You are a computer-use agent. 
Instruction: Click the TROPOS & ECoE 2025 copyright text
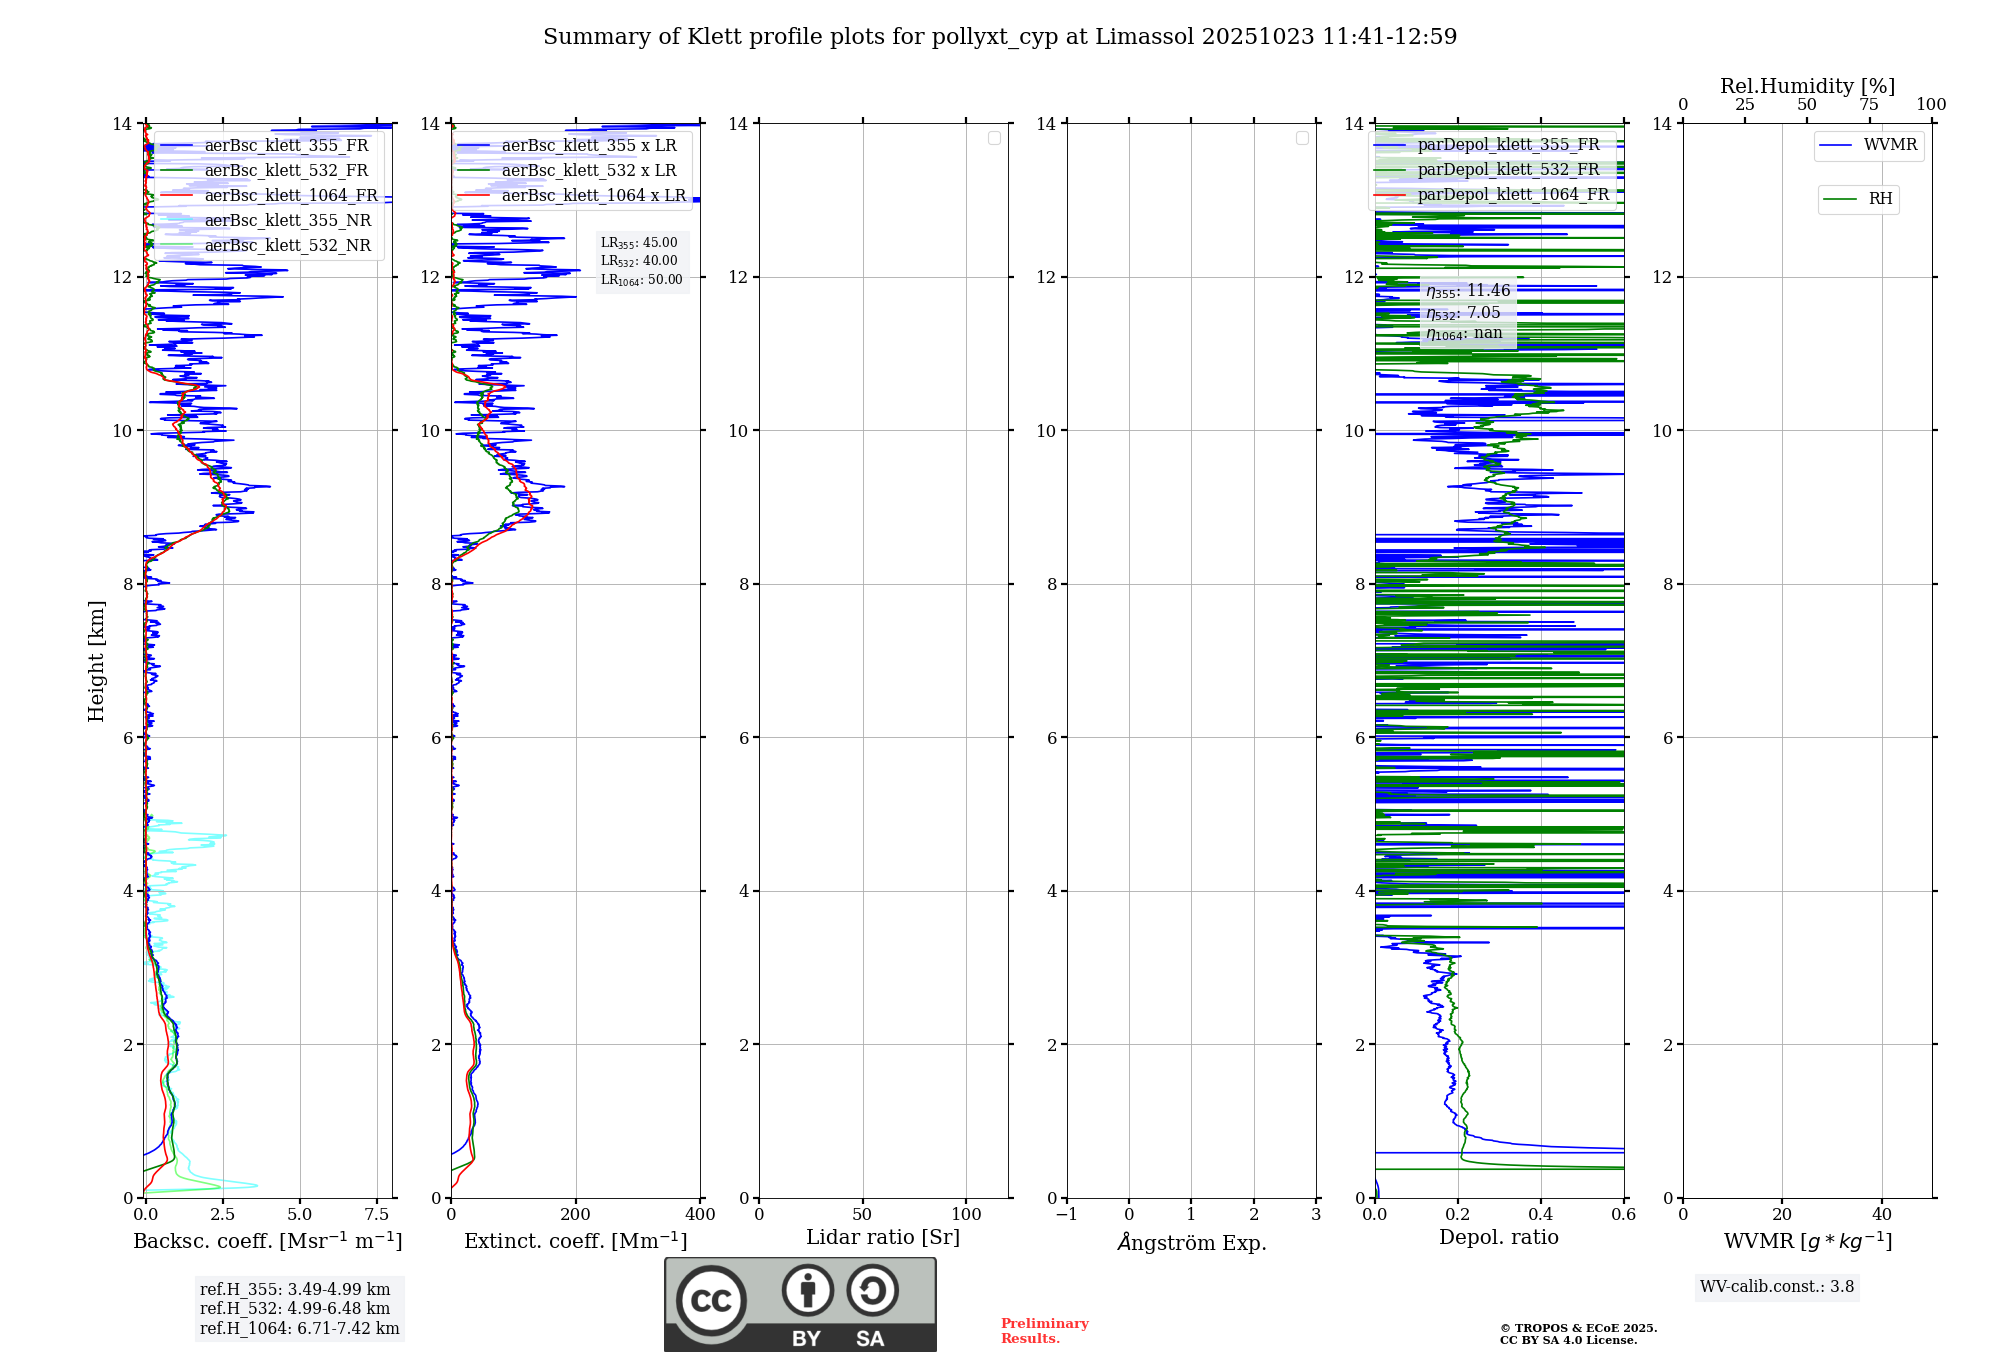[1578, 1329]
